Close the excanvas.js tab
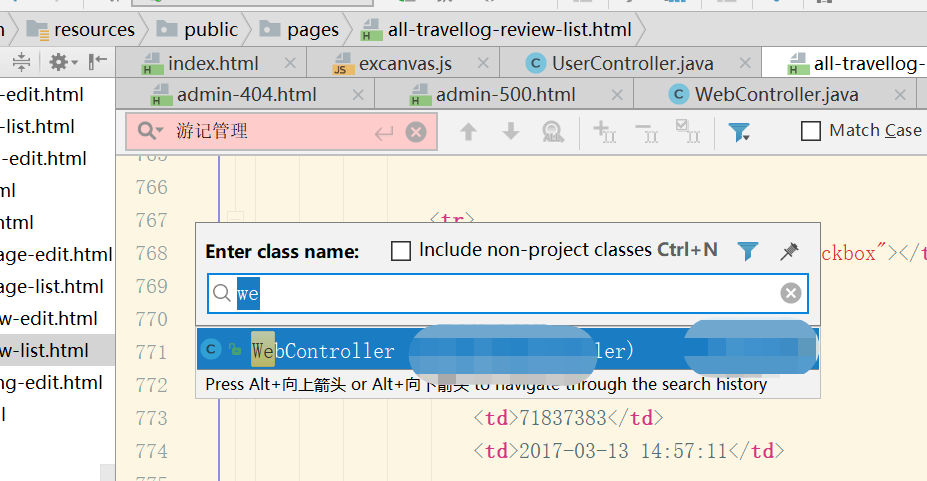Screen dimensions: 927x481 (483, 63)
